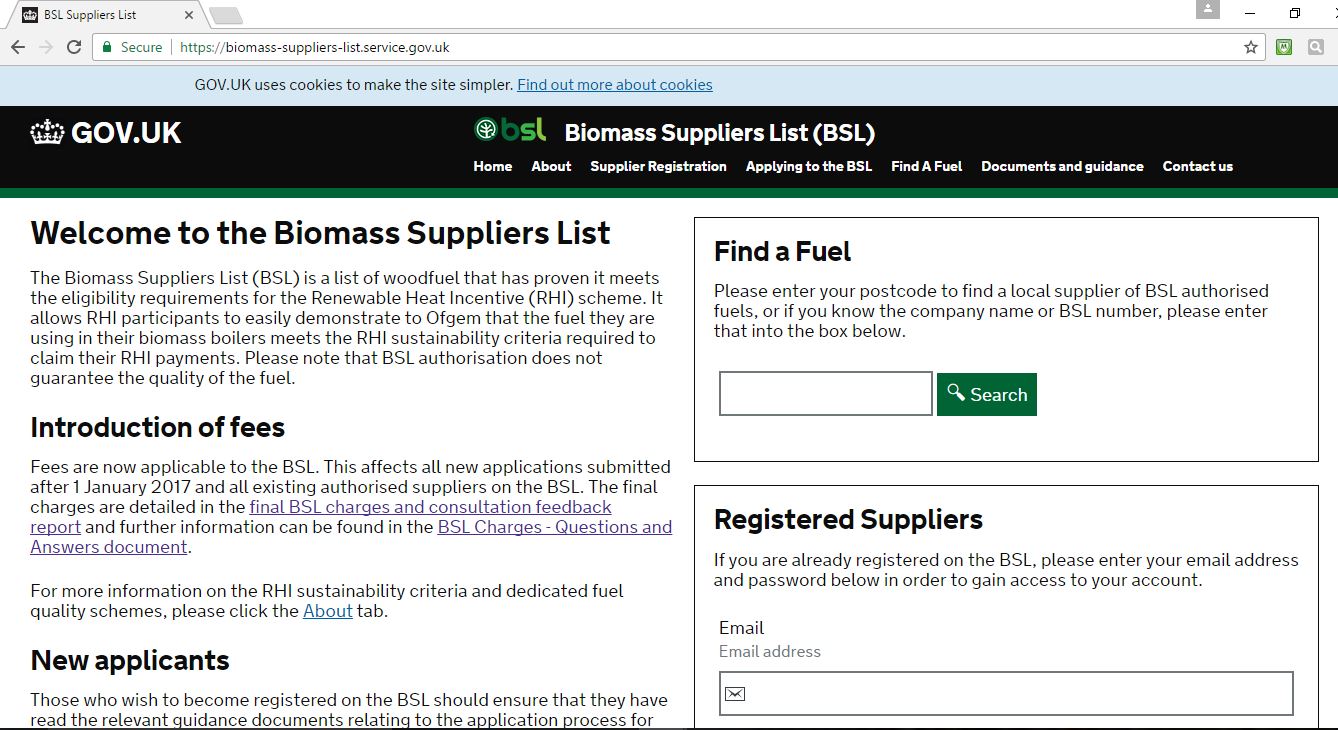1338x730 pixels.
Task: Open the Home menu item
Action: tap(493, 166)
